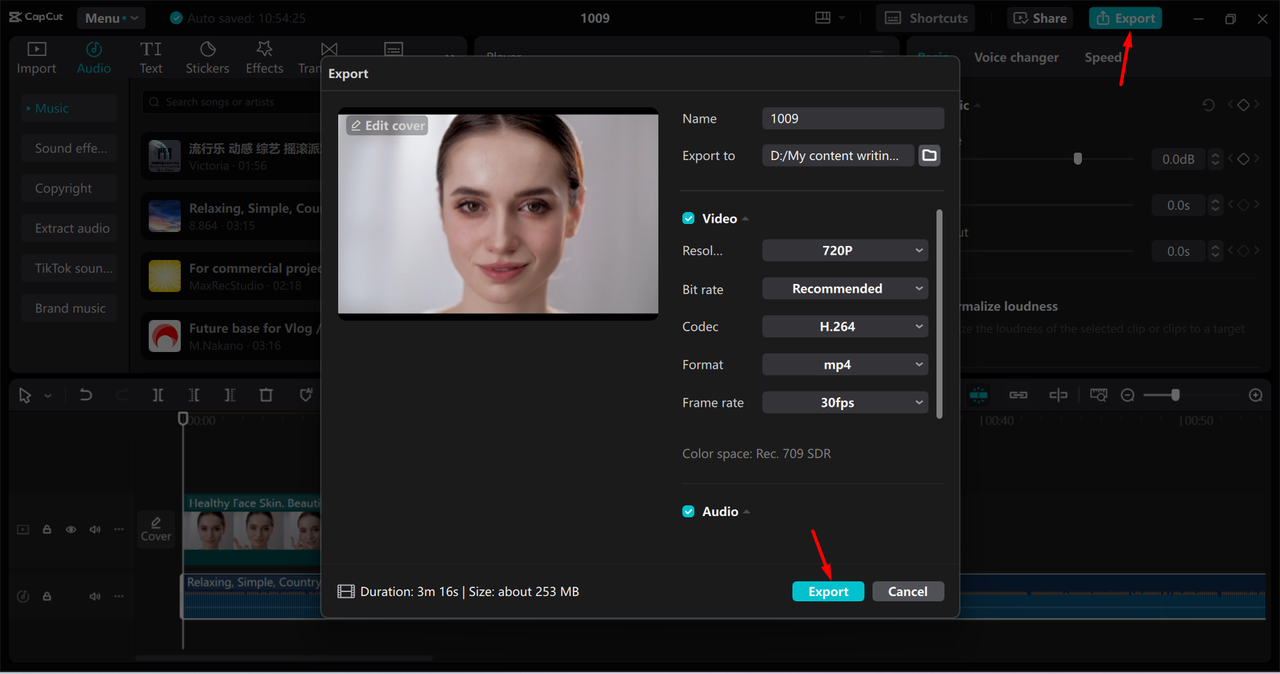Click the delete-right trim icon
This screenshot has width=1280, height=674.
(230, 395)
